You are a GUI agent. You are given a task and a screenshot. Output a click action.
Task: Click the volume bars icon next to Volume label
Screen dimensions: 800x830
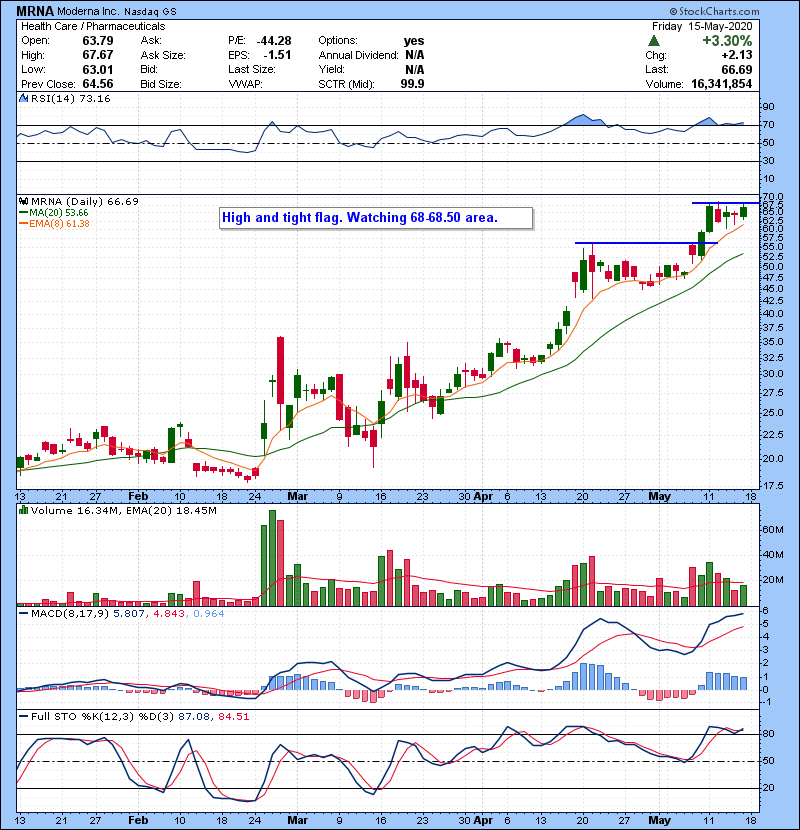[23, 510]
